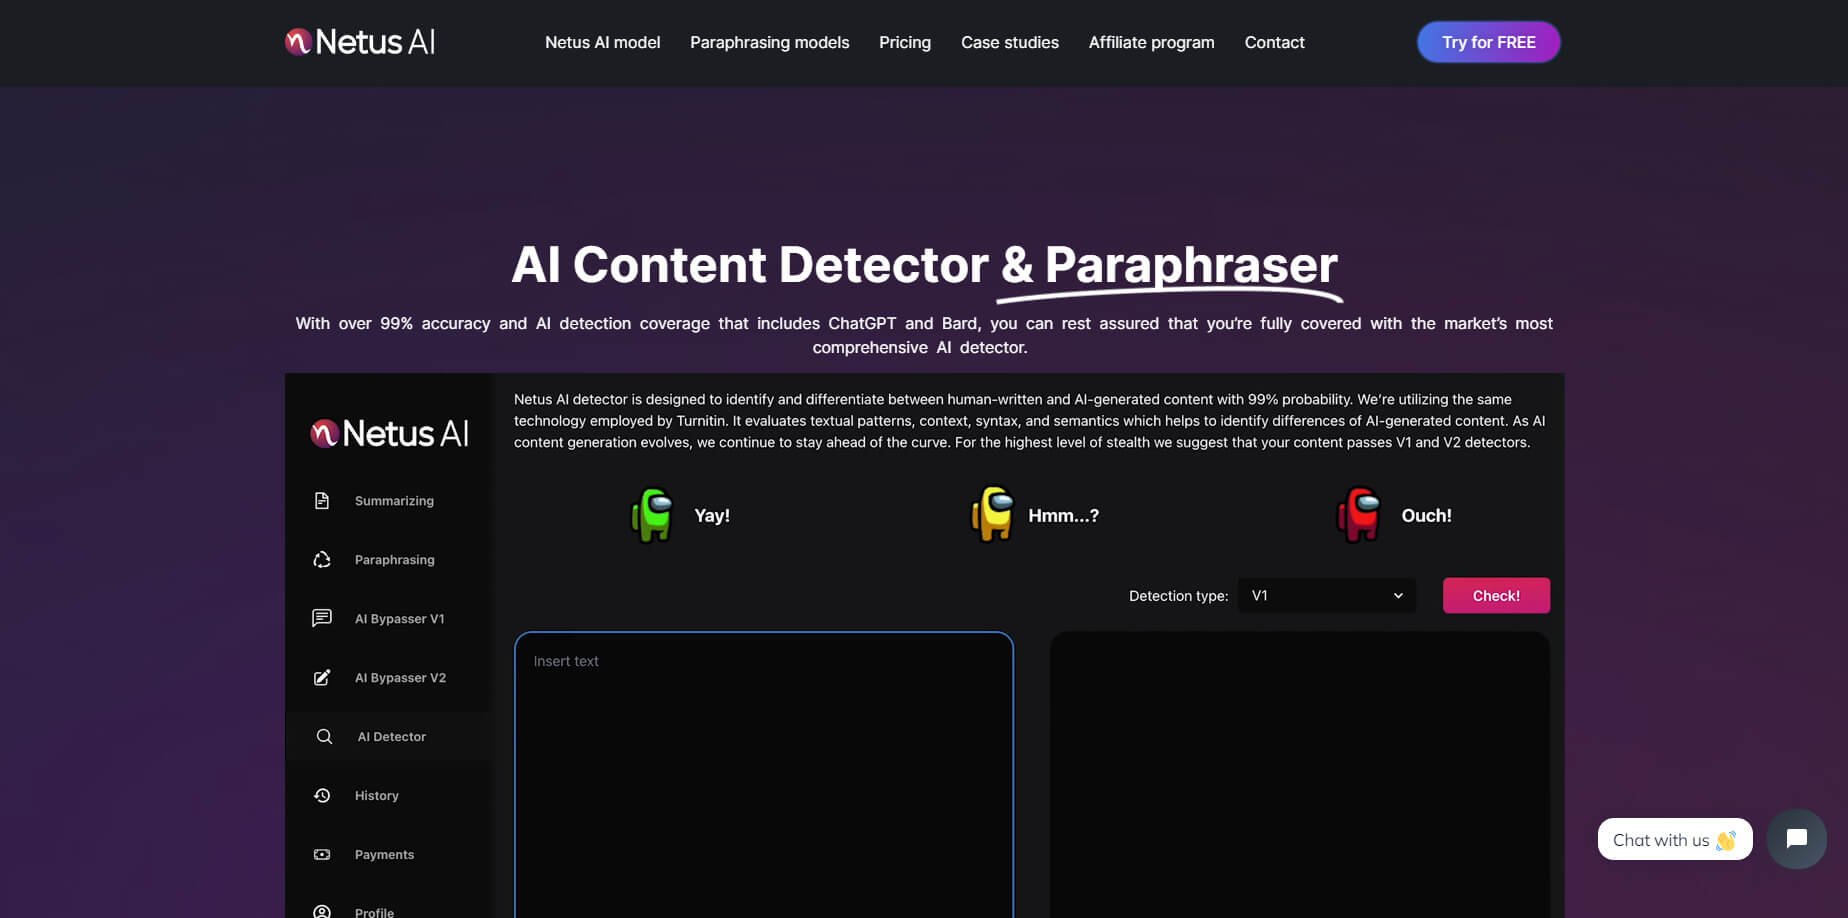Open Netus AI model in the nav
The height and width of the screenshot is (918, 1848).
click(x=602, y=42)
